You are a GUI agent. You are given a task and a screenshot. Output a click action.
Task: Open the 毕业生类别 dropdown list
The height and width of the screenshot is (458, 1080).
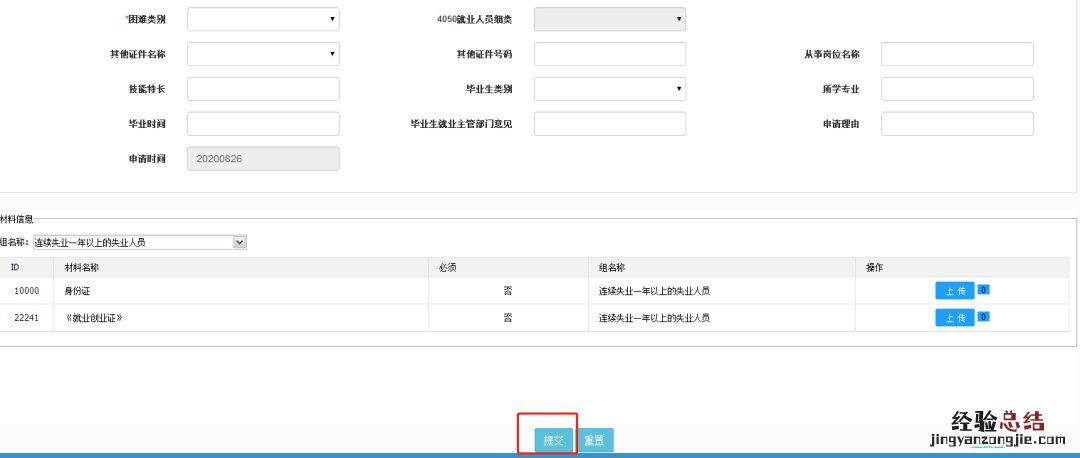[x=609, y=89]
